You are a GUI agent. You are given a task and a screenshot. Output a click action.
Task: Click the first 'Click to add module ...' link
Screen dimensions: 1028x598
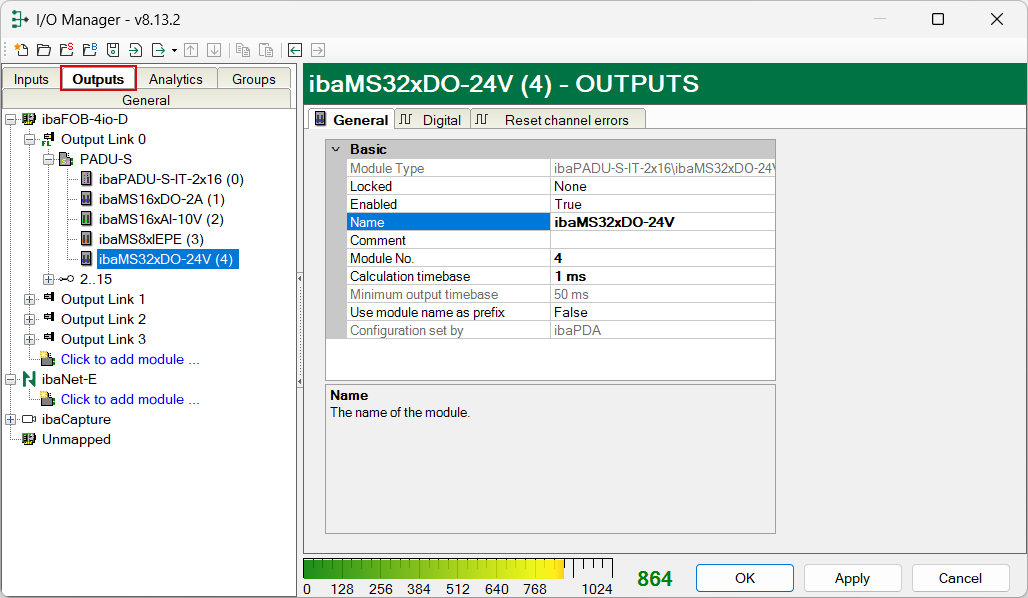coord(130,359)
